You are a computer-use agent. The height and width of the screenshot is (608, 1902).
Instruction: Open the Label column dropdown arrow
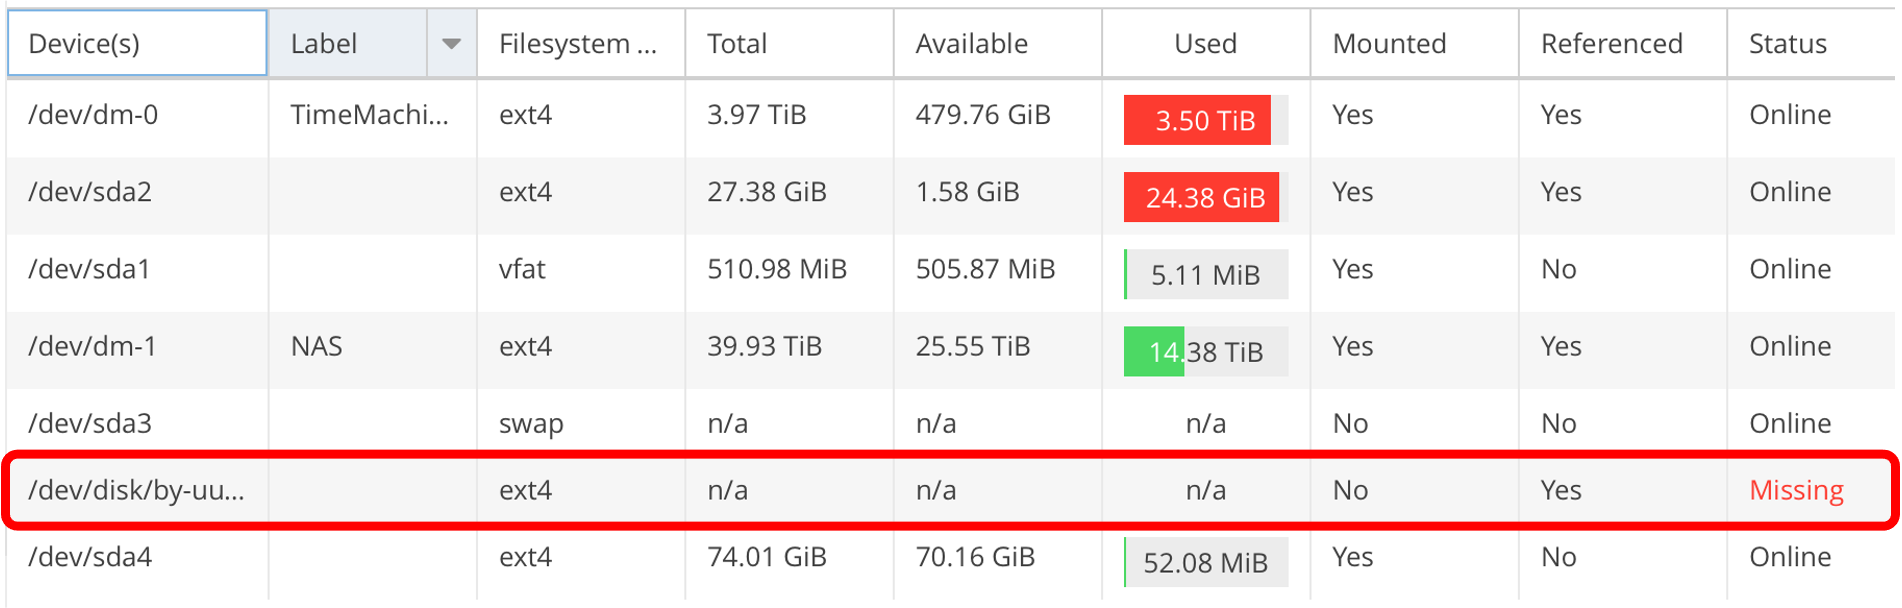[x=452, y=43]
